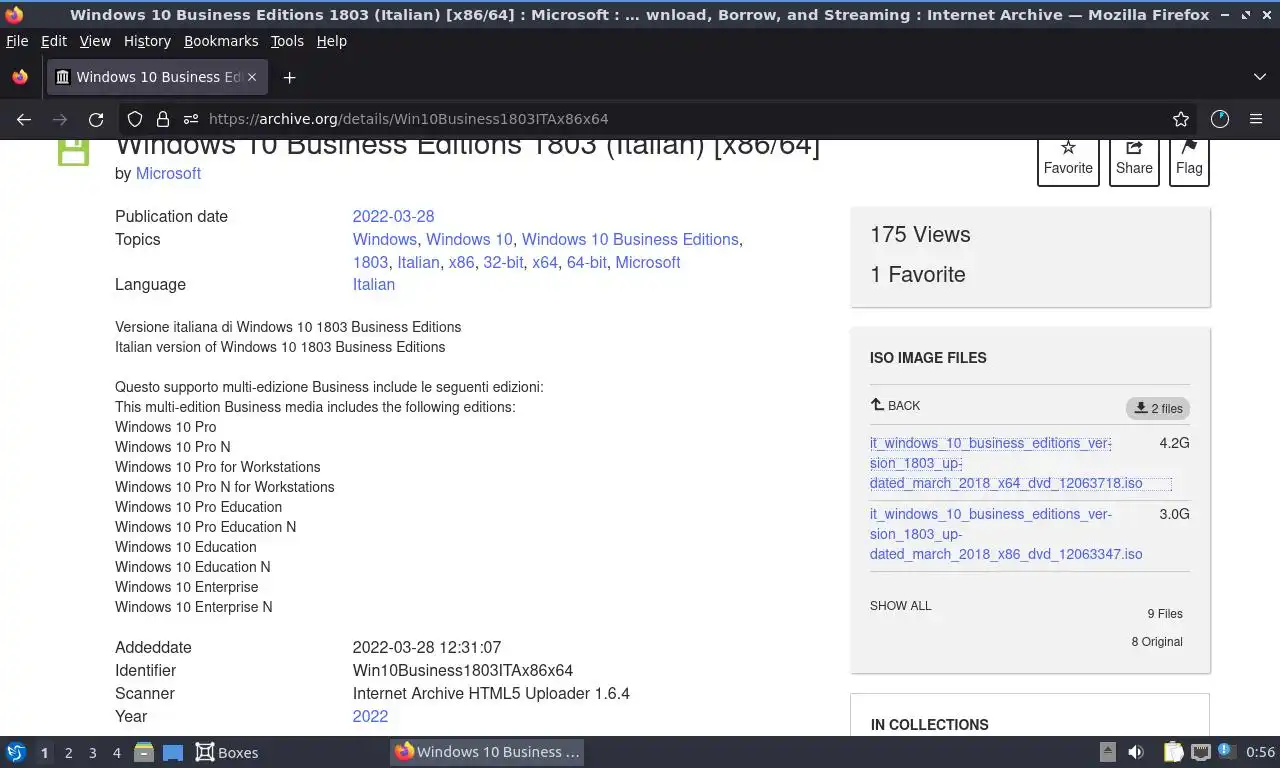Bookmark this page with the star icon

coord(1181,119)
